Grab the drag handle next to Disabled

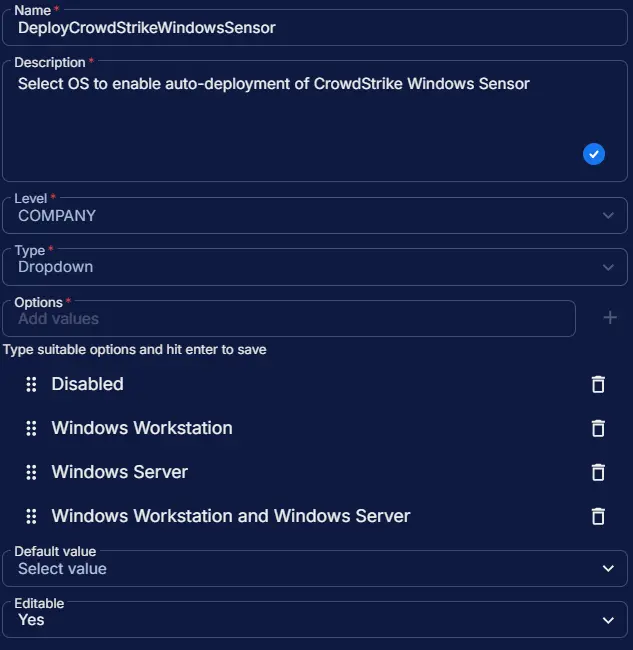31,384
